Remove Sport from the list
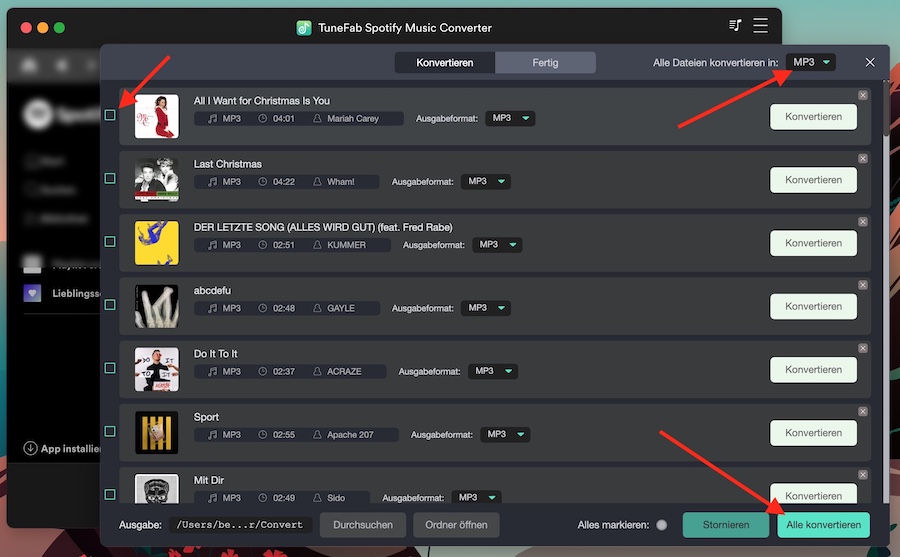Viewport: 900px width, 557px height. [863, 412]
